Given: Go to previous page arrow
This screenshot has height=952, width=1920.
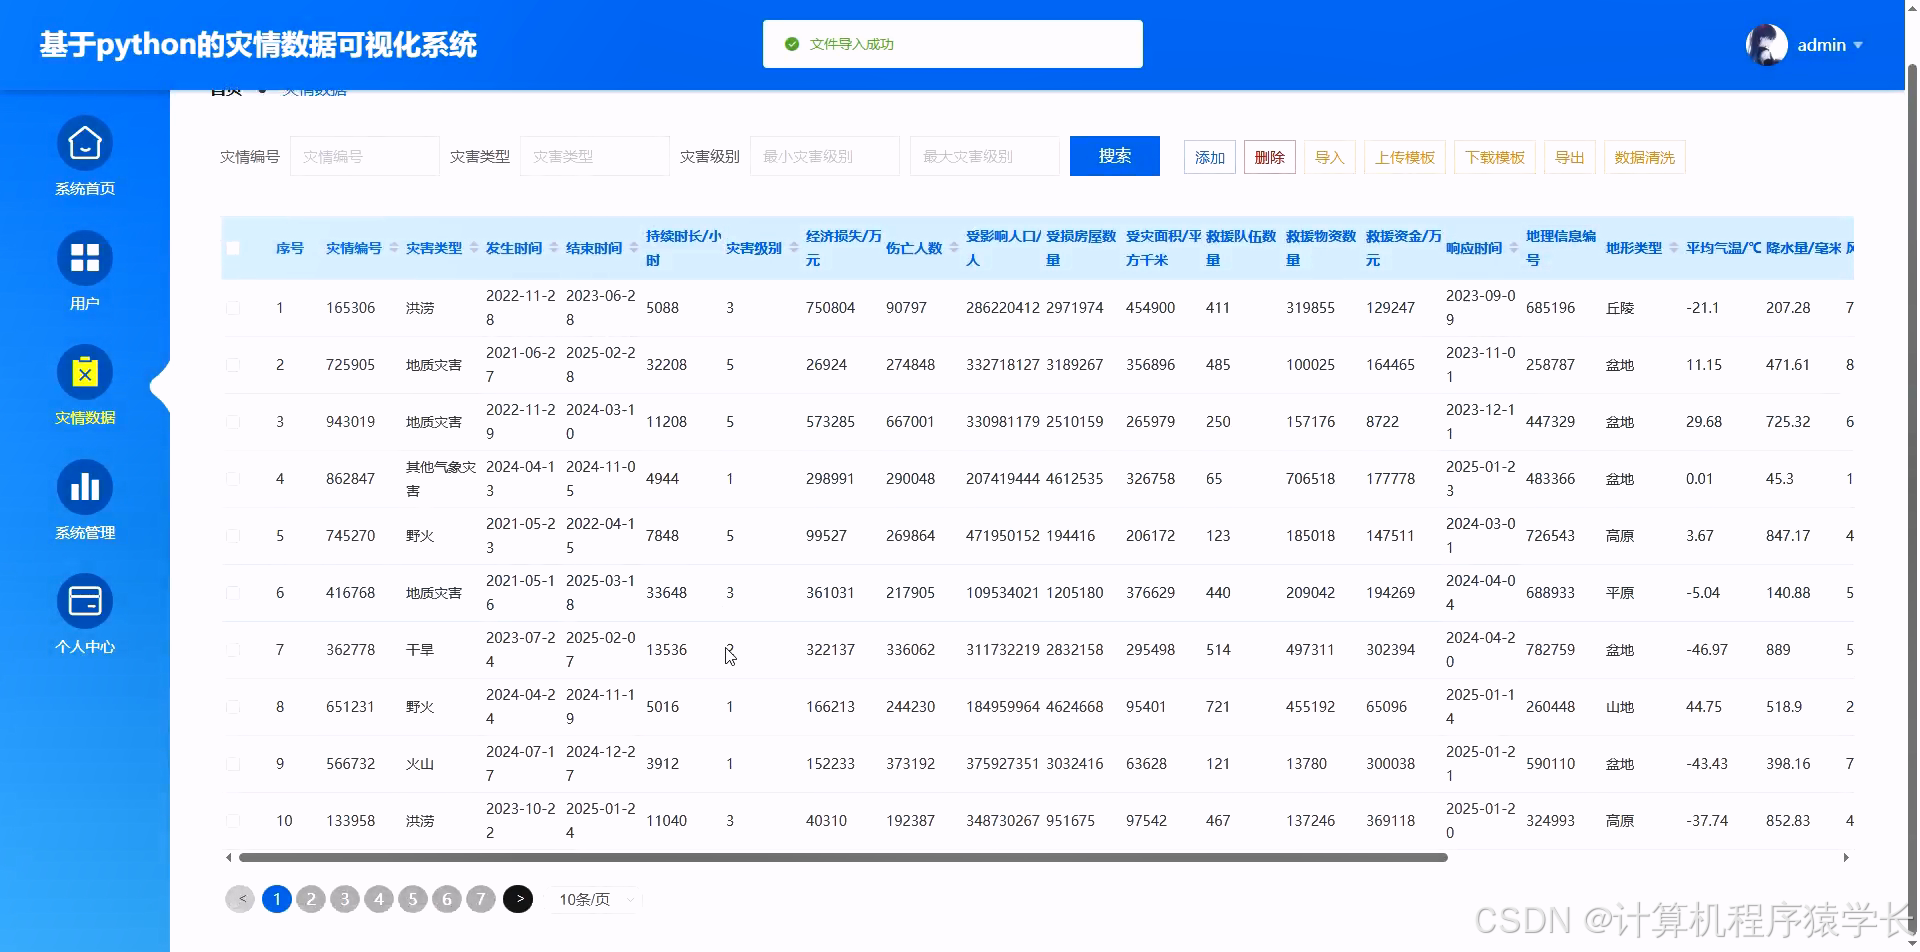Looking at the screenshot, I should coord(240,899).
